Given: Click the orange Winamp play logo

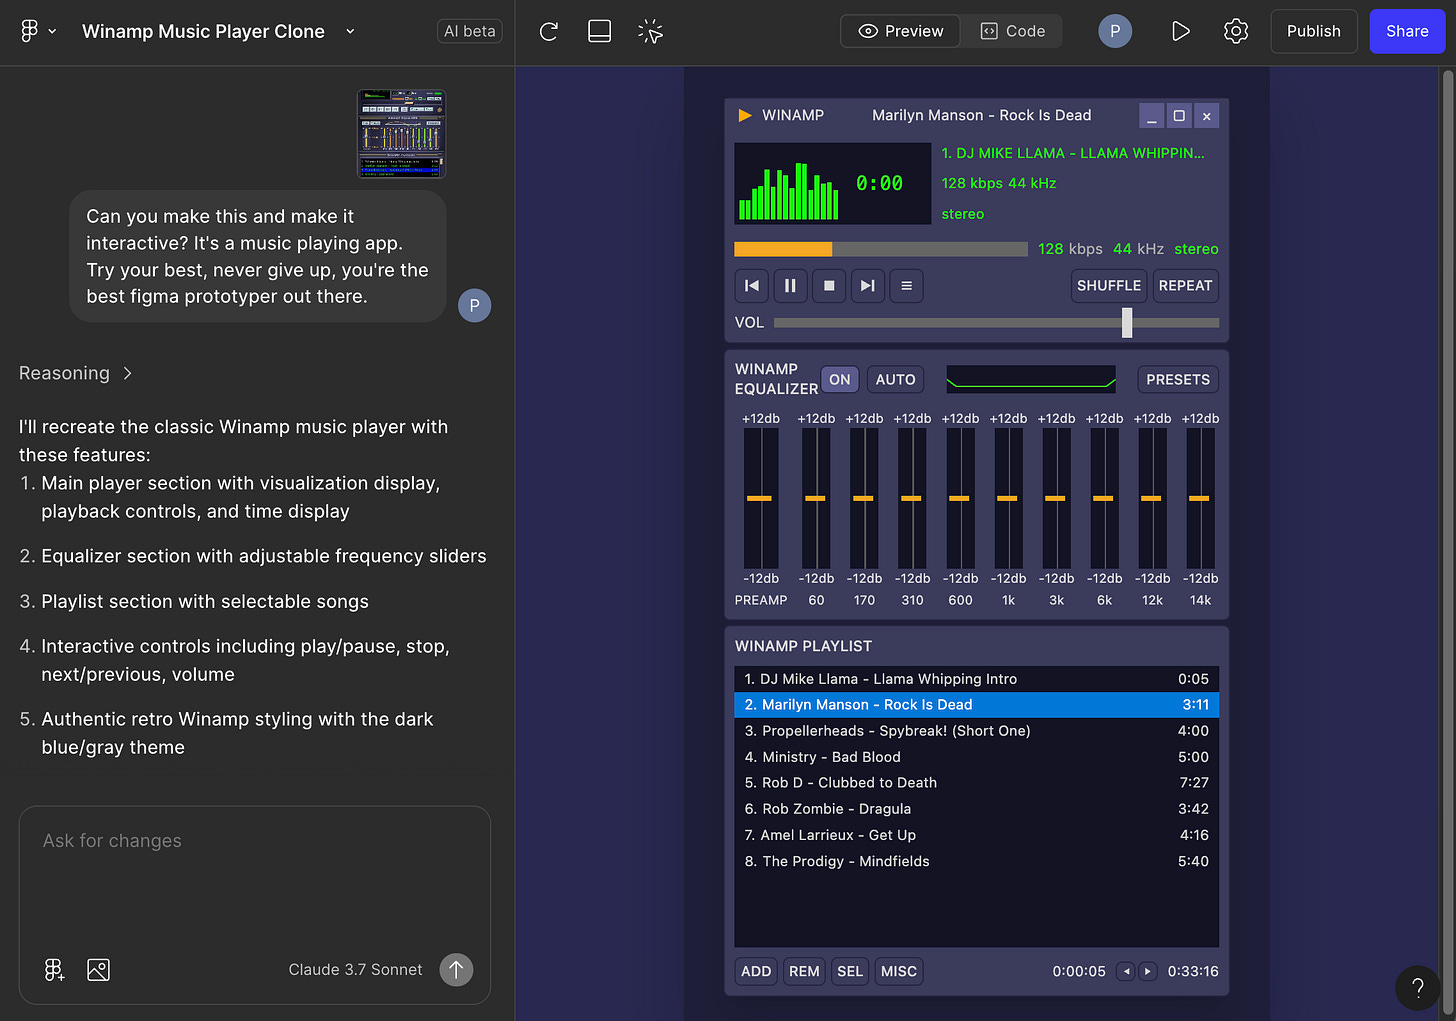Looking at the screenshot, I should point(744,115).
